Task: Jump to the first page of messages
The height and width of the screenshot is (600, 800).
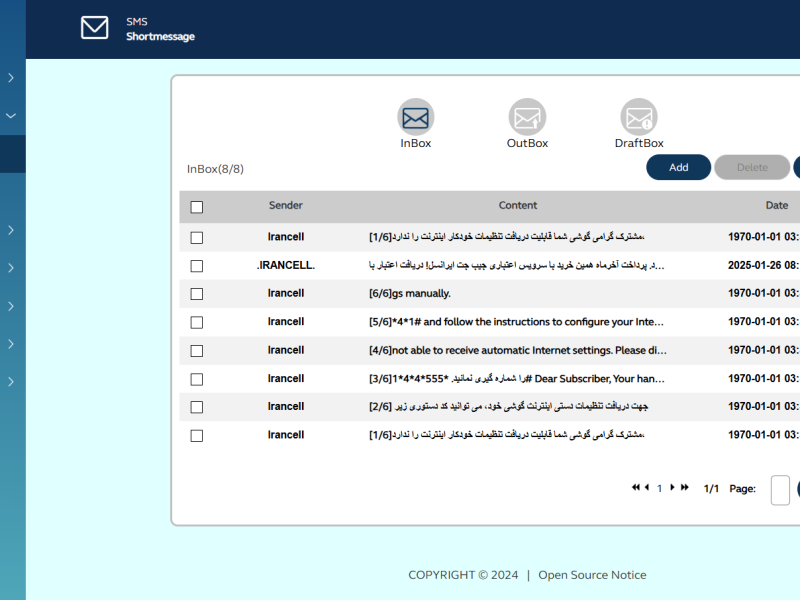Action: coord(636,487)
